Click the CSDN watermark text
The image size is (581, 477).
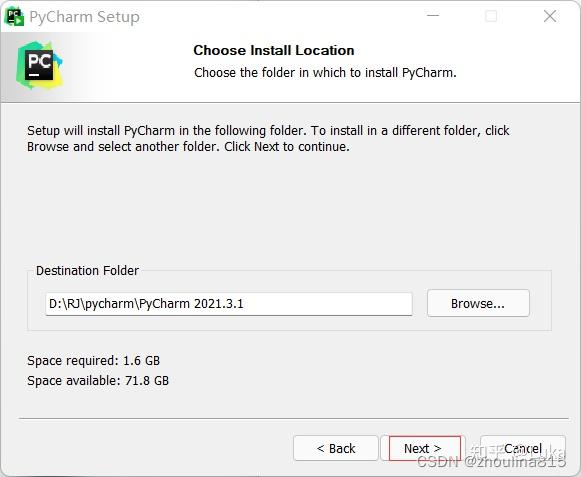491,462
